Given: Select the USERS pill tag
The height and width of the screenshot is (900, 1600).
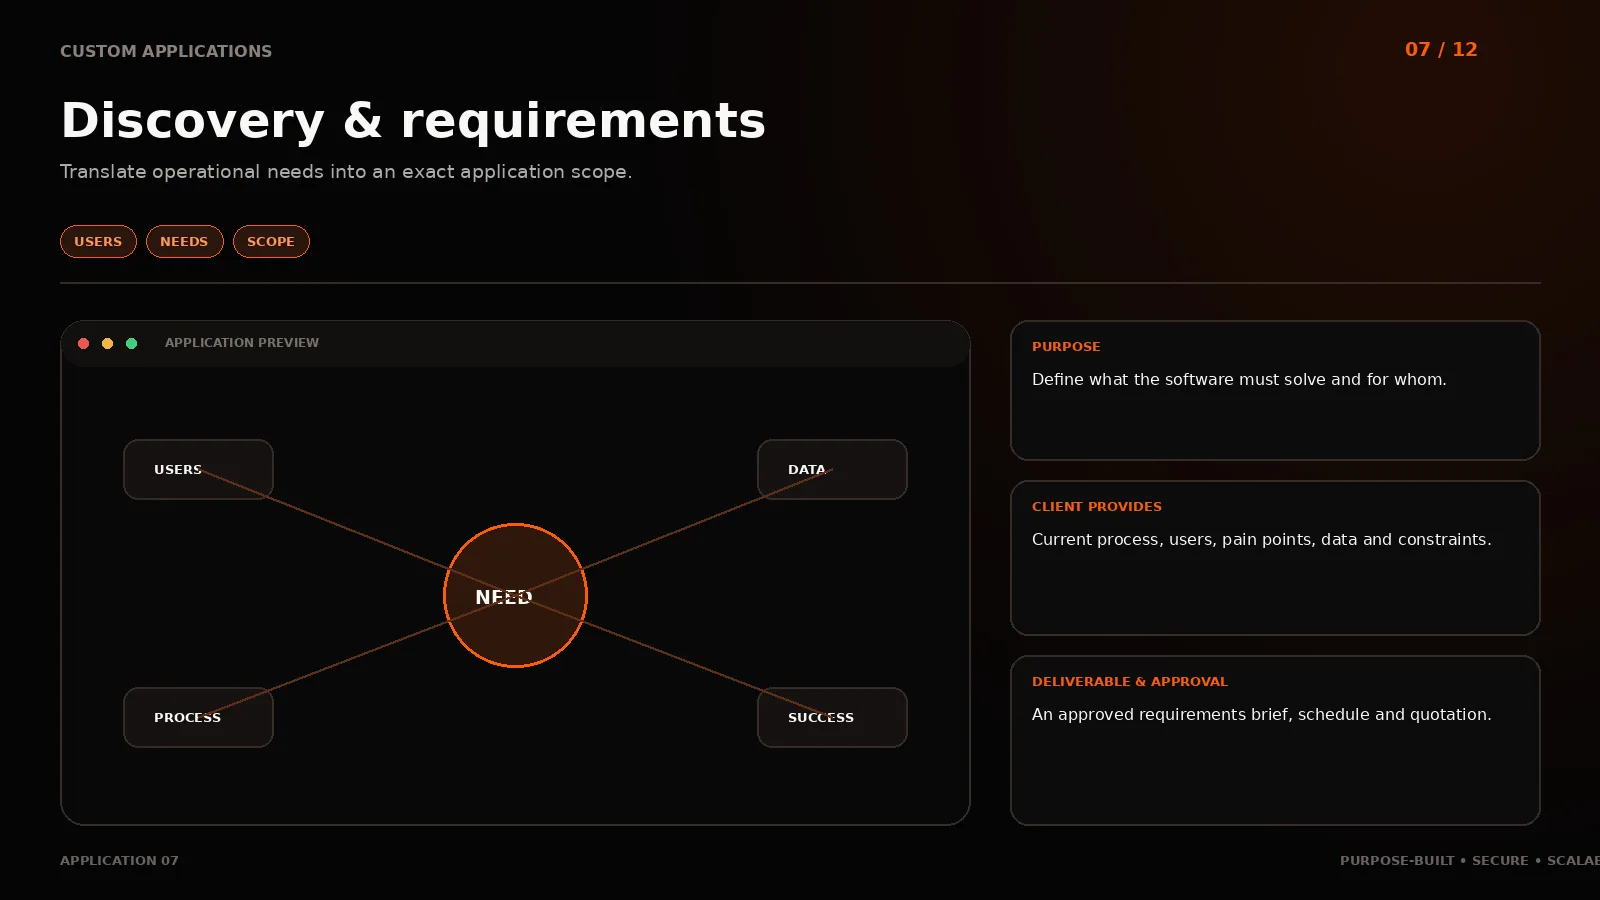Looking at the screenshot, I should tap(98, 242).
